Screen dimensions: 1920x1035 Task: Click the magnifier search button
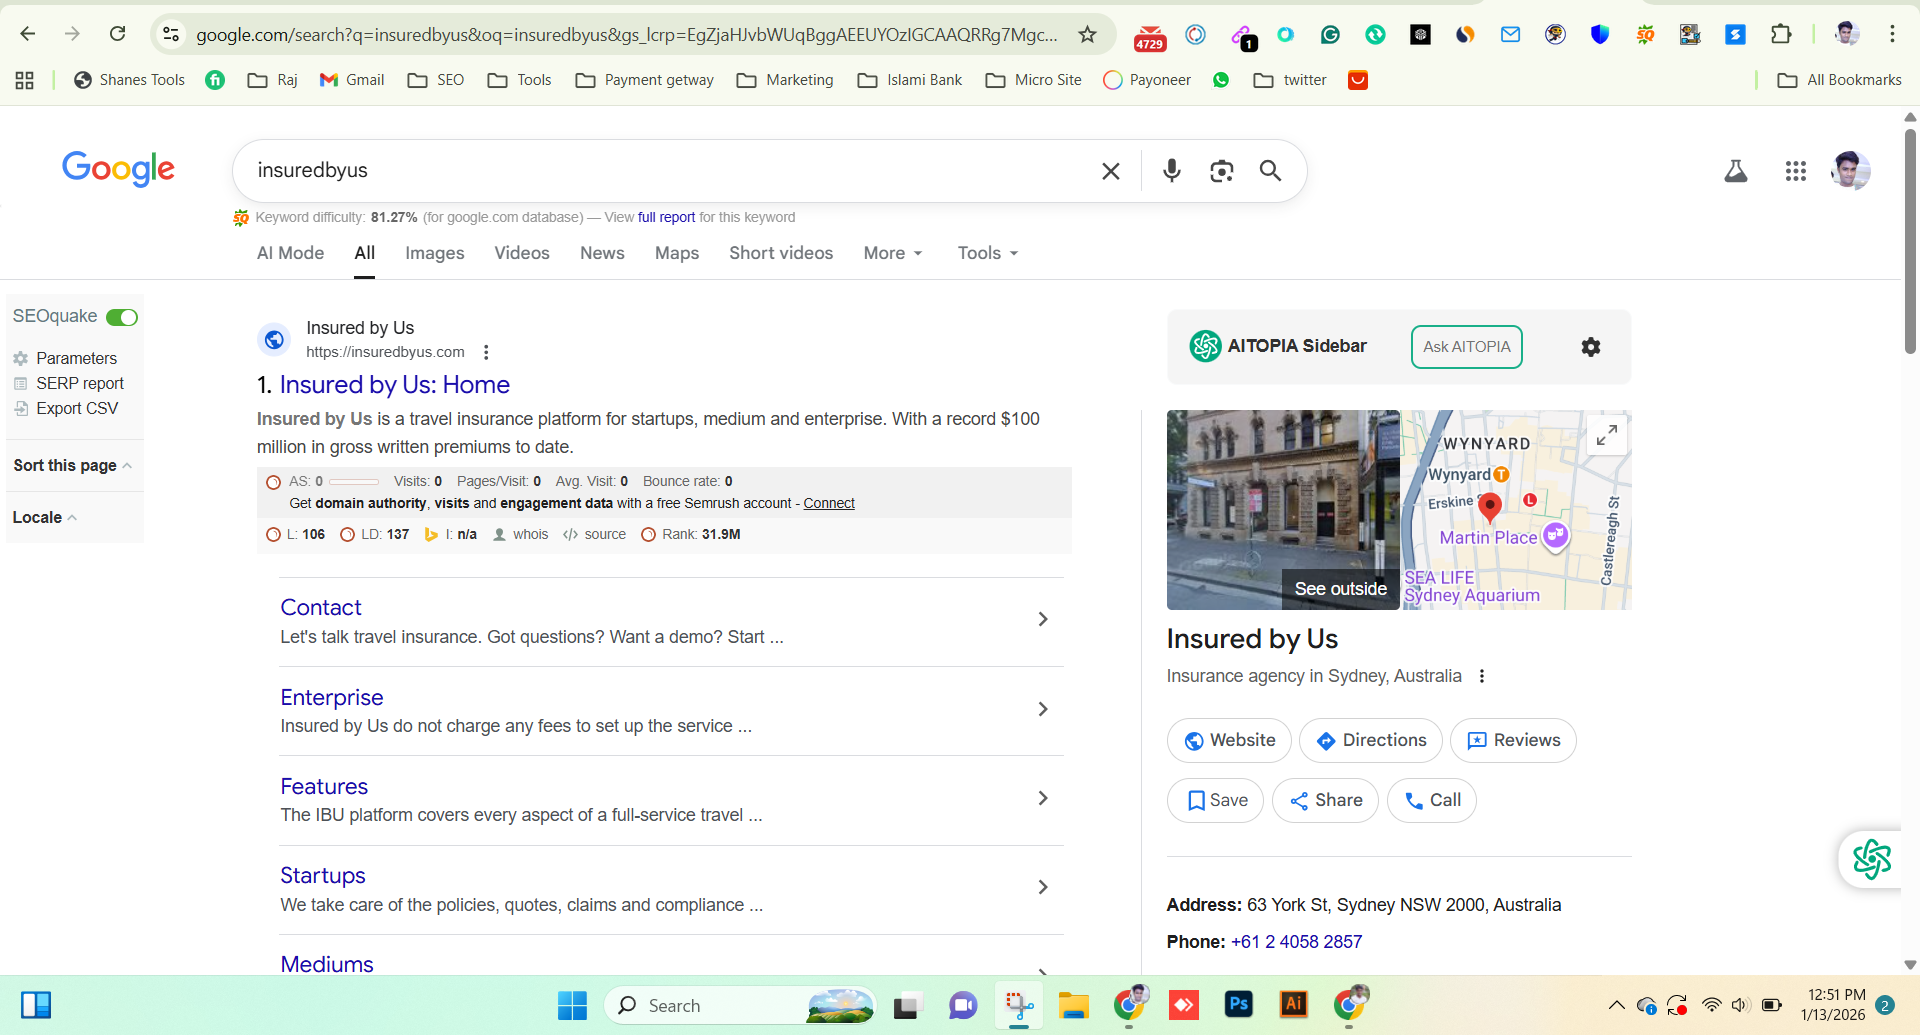1270,171
